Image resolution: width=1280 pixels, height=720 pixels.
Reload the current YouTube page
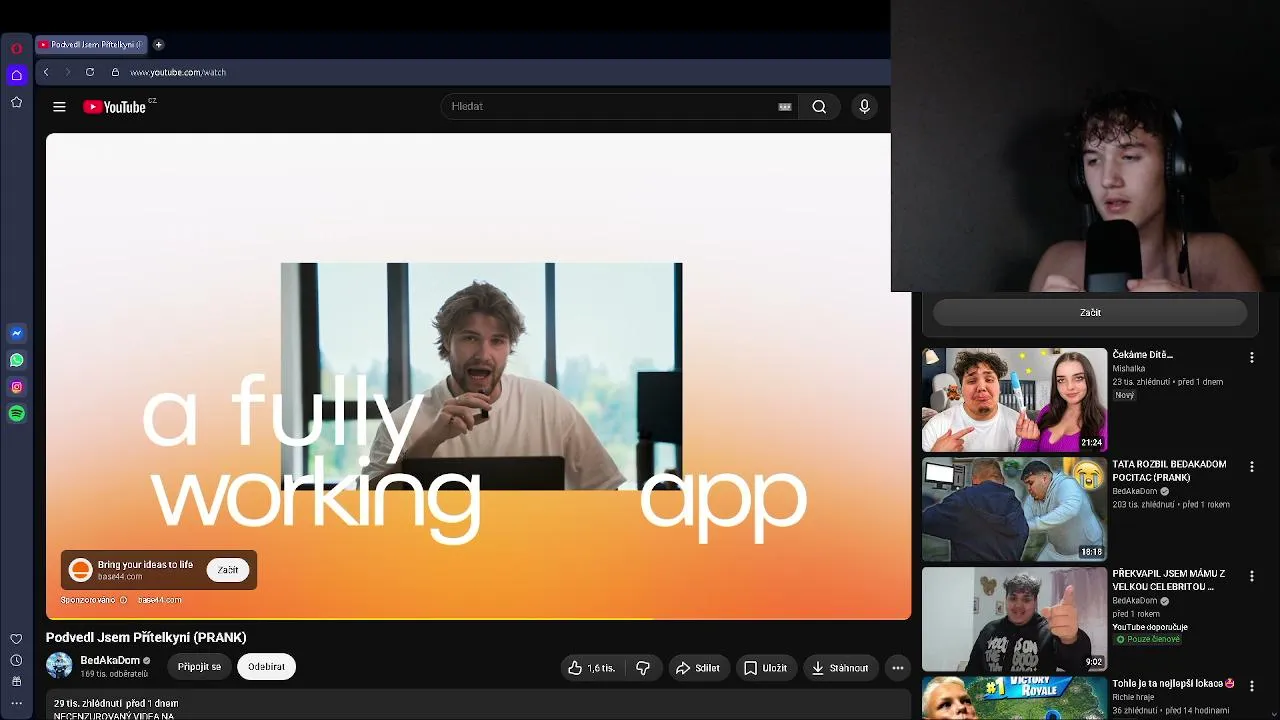90,72
